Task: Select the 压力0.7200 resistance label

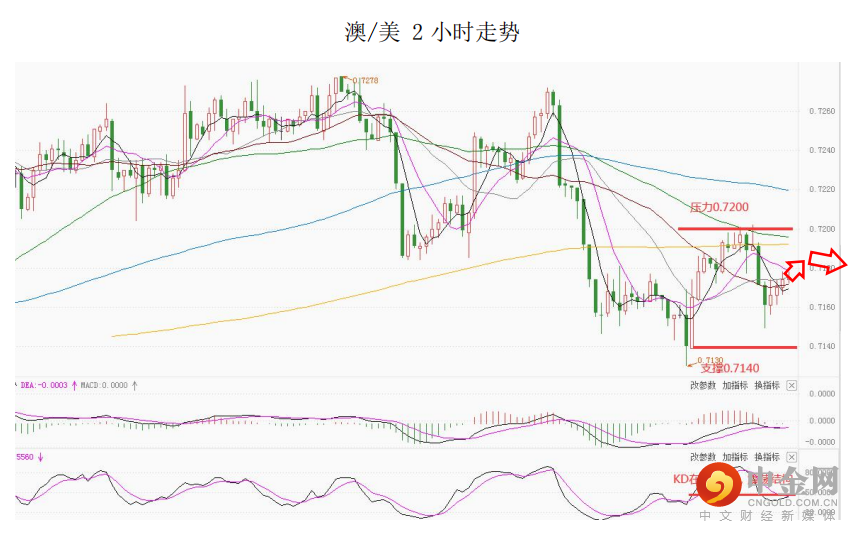Action: pyautogui.click(x=719, y=207)
